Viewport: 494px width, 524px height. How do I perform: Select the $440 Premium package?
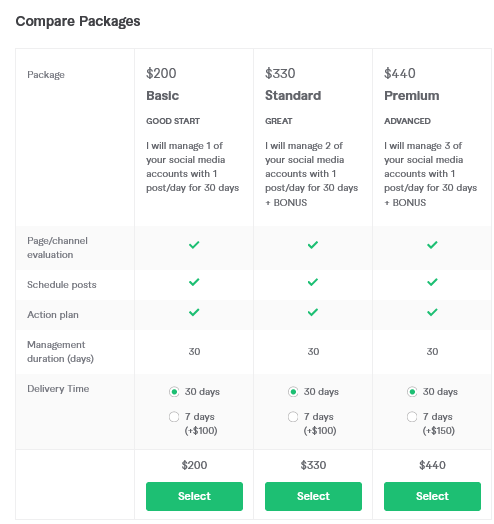tap(432, 496)
